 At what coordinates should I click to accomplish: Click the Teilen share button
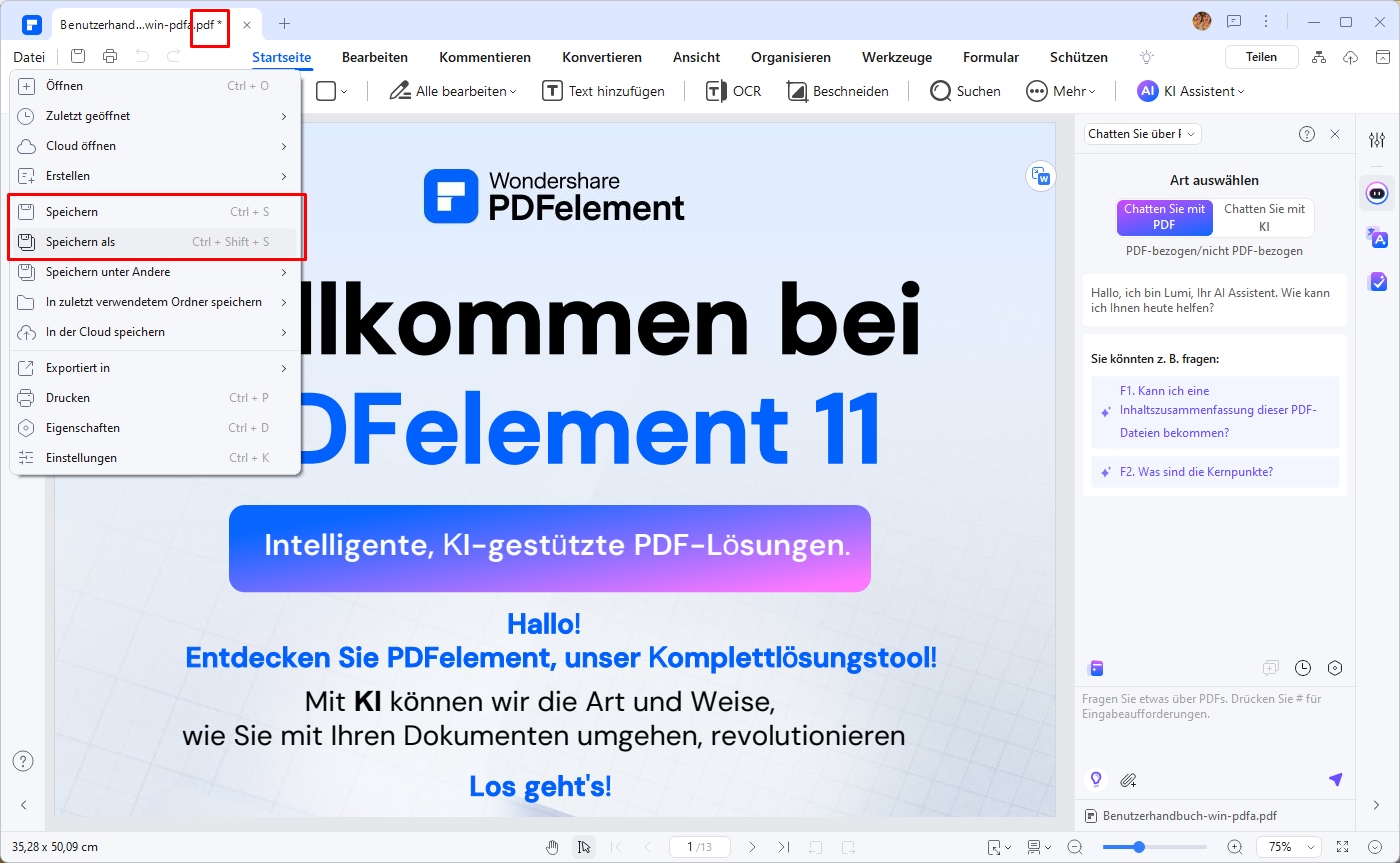coord(1261,57)
